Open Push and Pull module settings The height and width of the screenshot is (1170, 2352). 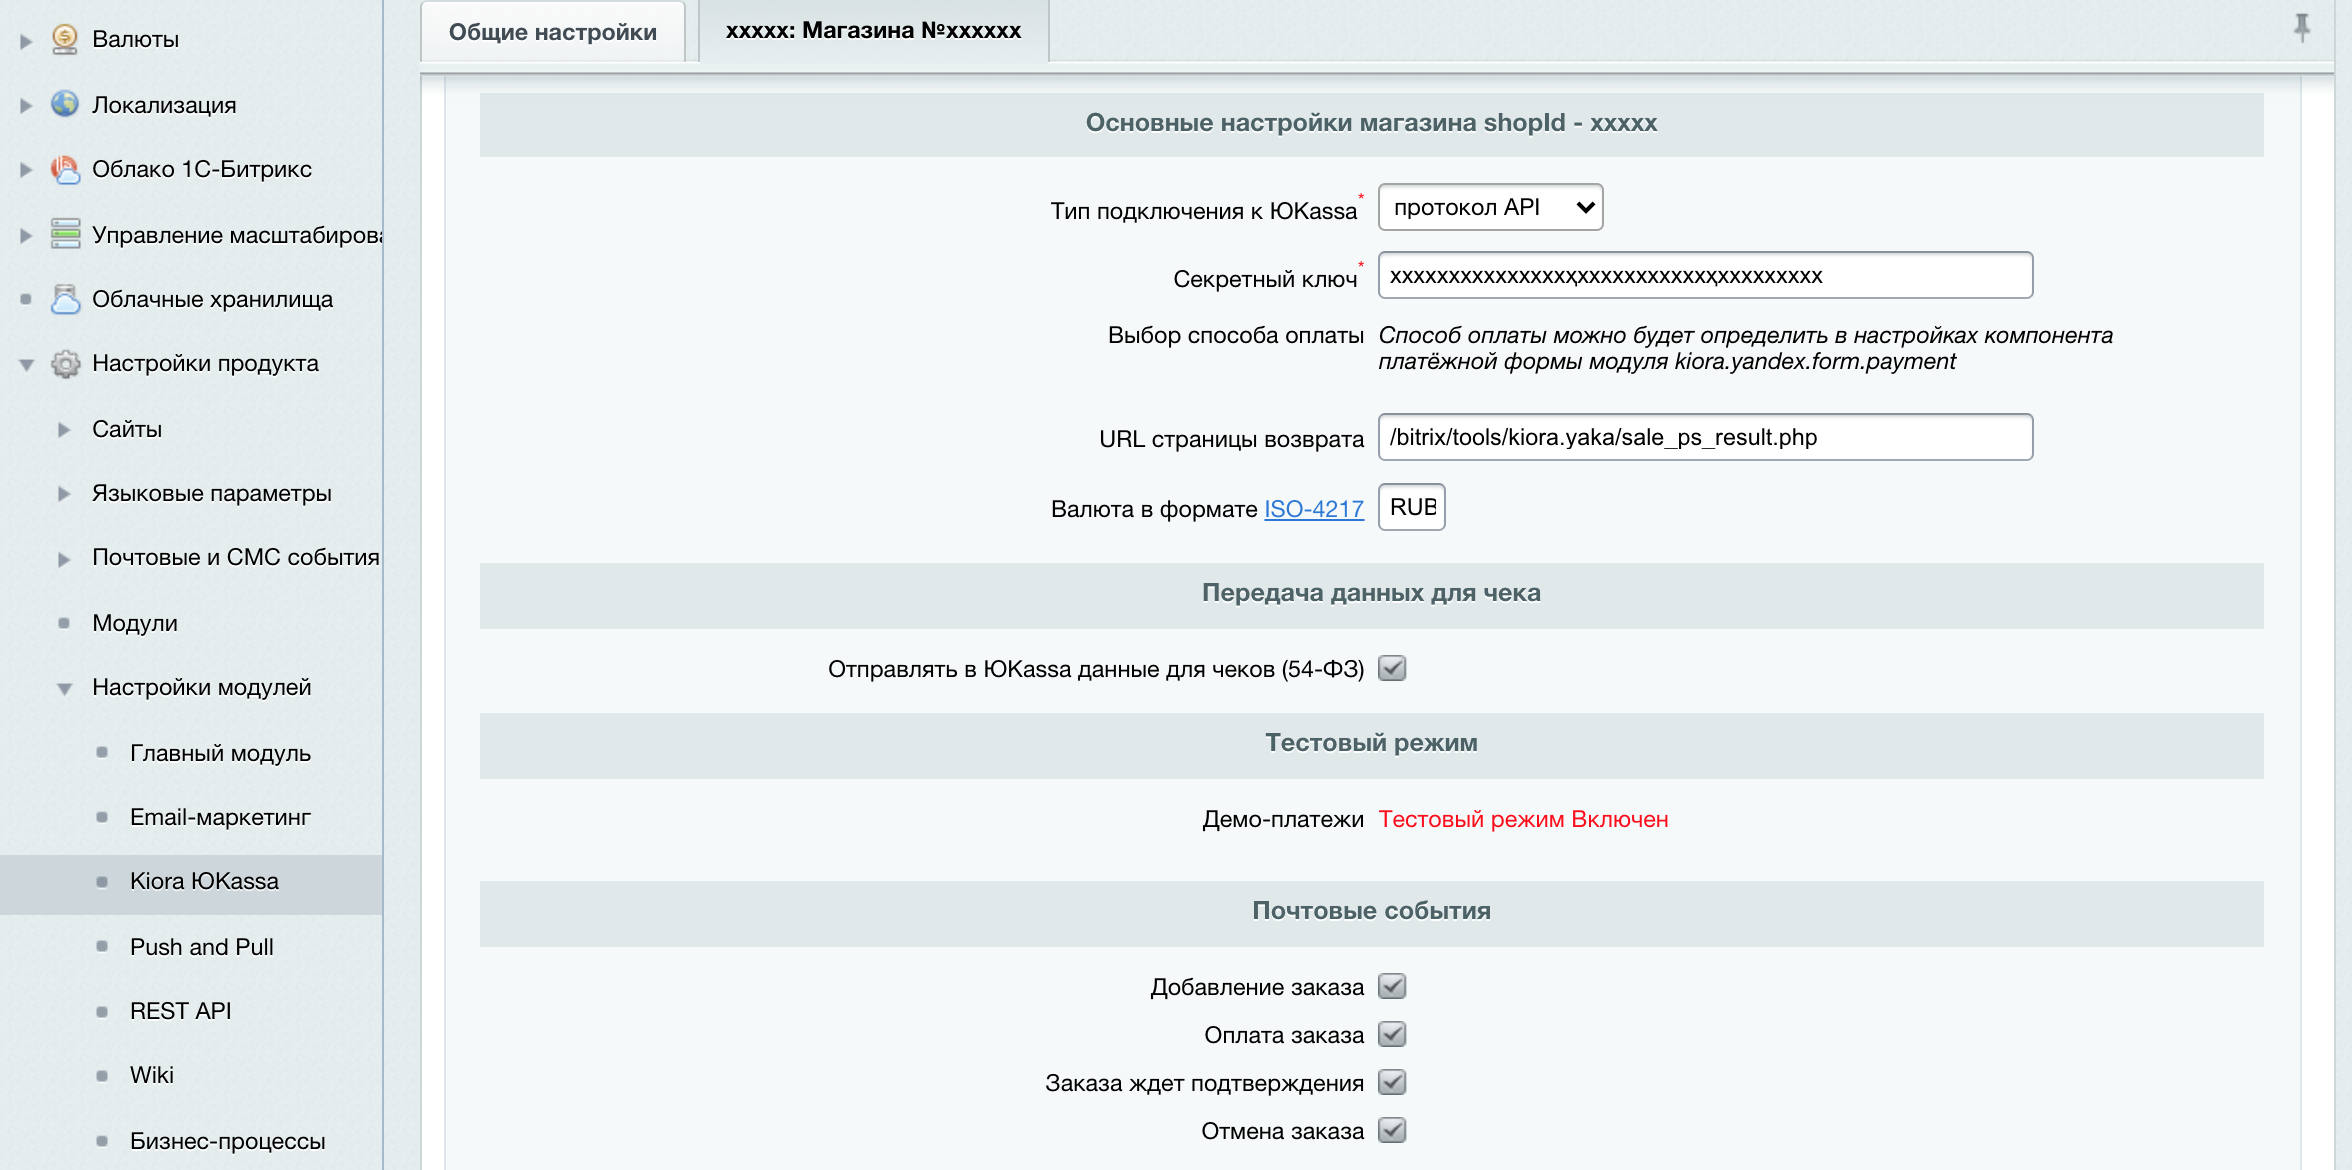point(201,947)
